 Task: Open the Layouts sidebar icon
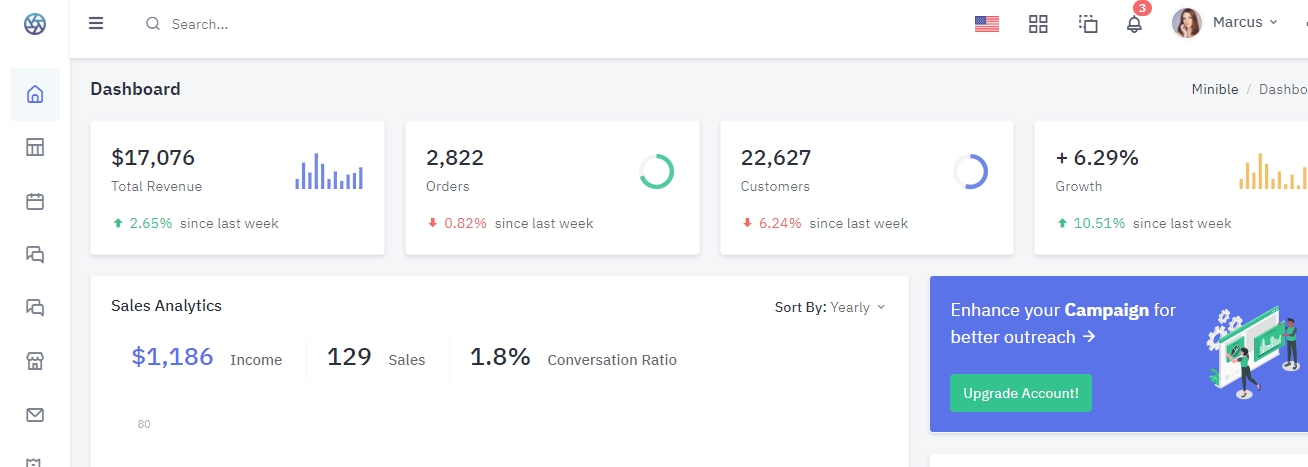point(35,148)
